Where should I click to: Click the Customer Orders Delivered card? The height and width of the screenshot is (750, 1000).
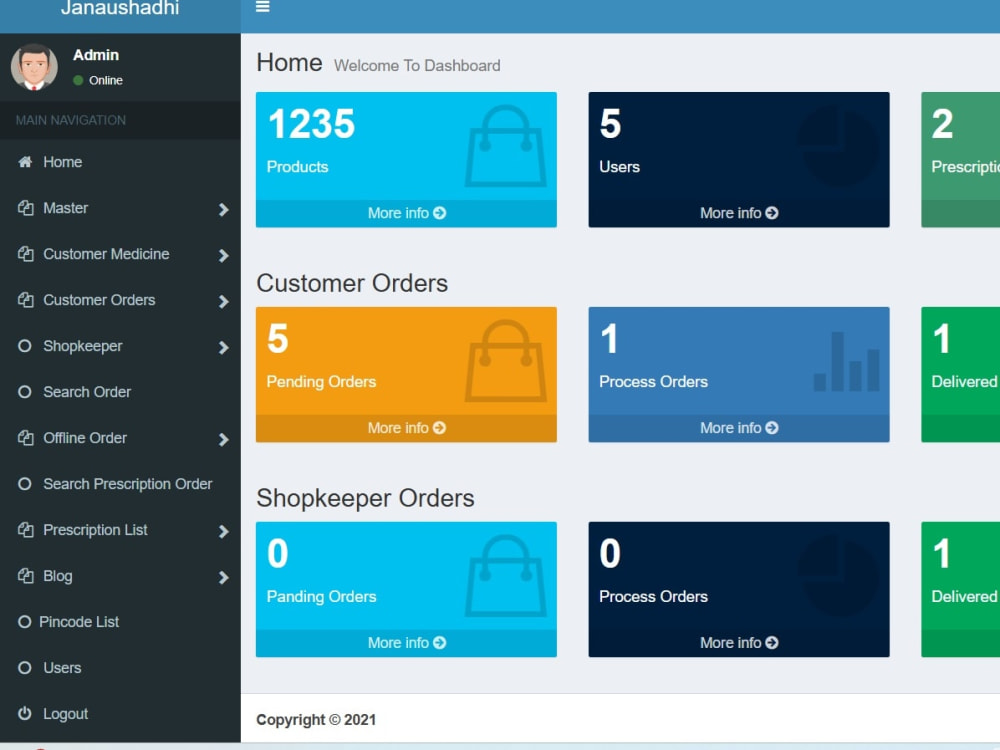tap(960, 374)
